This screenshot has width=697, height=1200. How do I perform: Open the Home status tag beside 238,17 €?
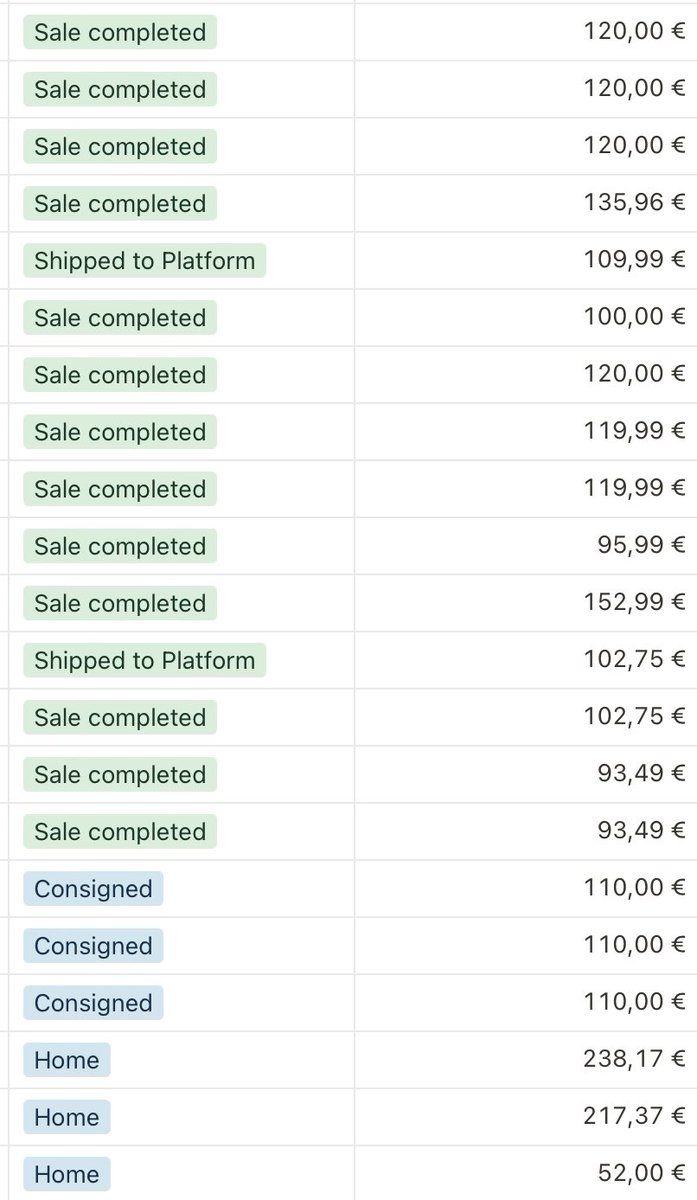67,1060
